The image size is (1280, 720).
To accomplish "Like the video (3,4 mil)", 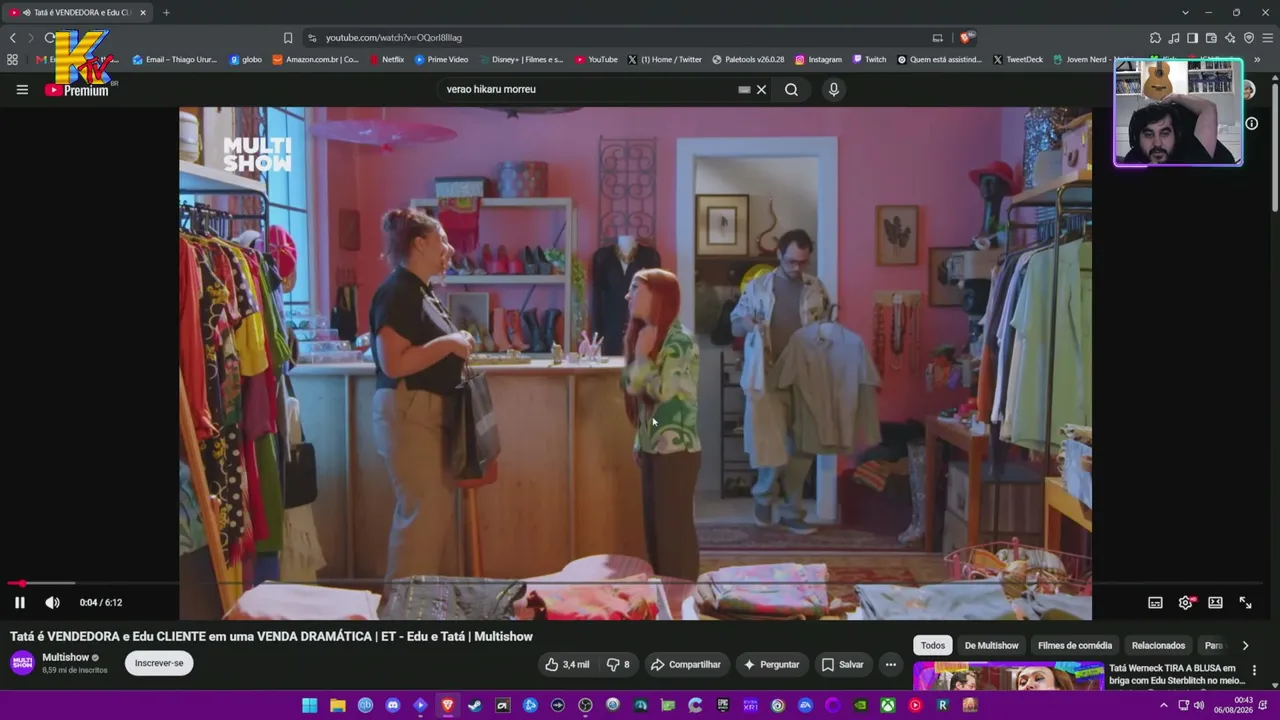I will [567, 664].
